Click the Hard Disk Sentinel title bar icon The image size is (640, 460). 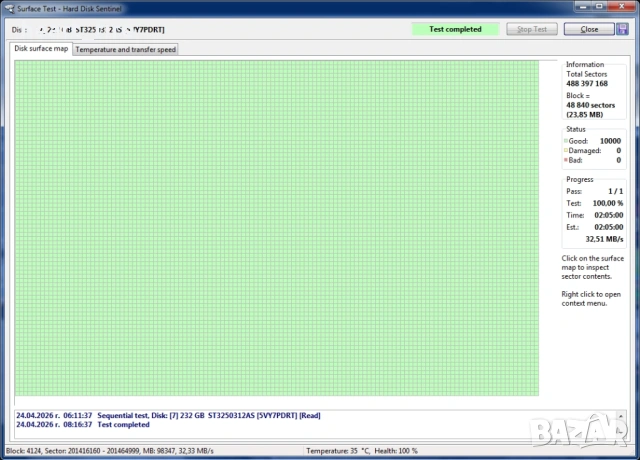[10, 8]
